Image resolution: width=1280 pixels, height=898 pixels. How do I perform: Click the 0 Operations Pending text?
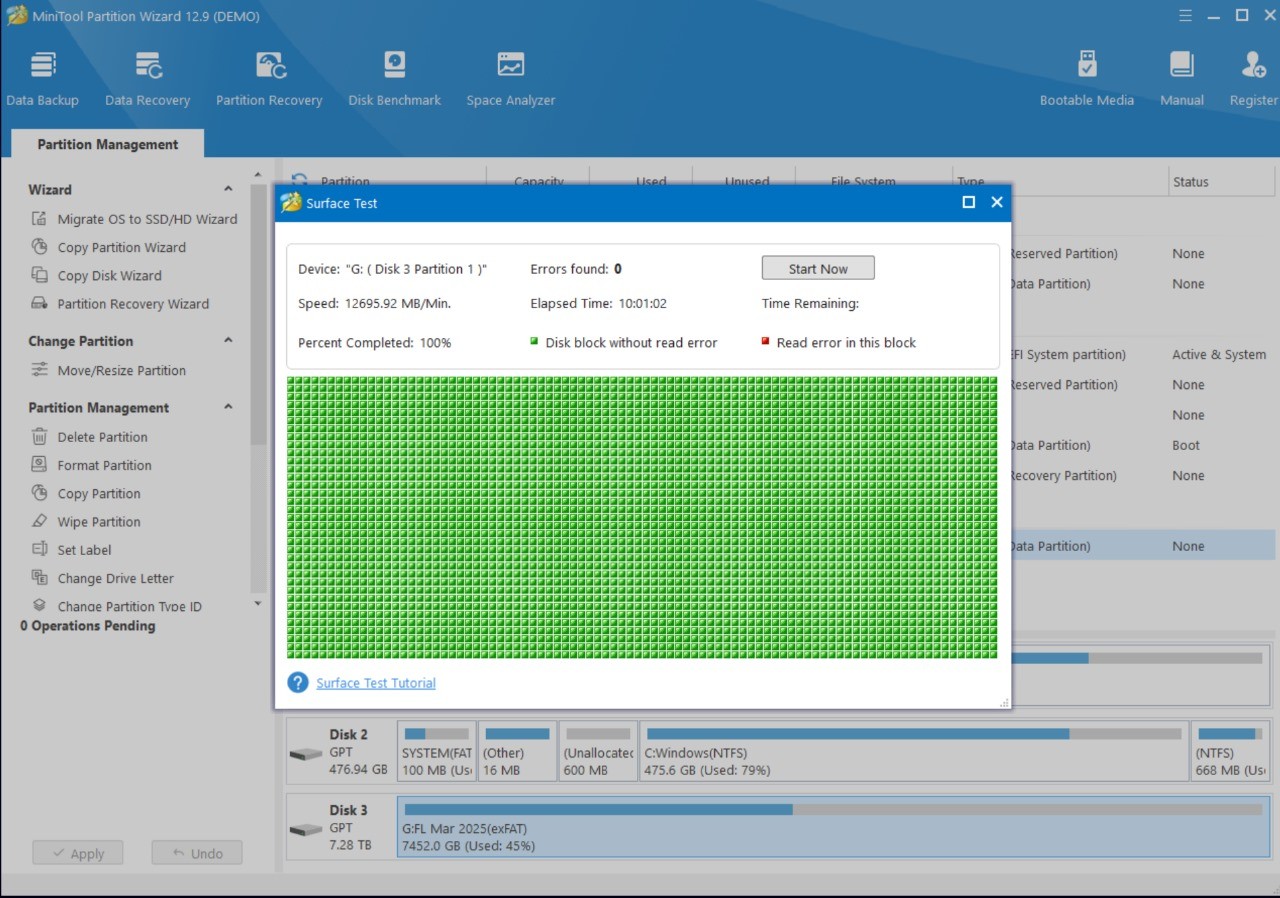click(x=88, y=626)
